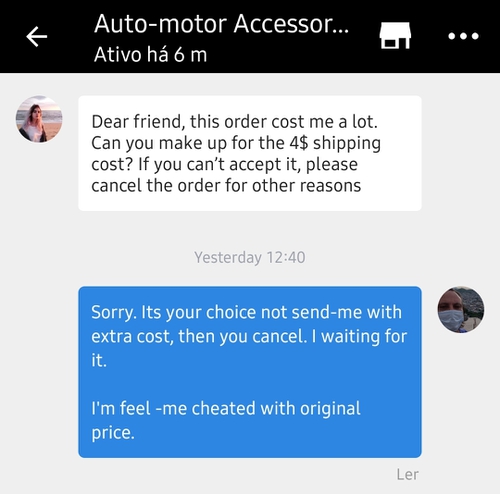Tap the word 'price.' in blue bubble
The height and width of the screenshot is (494, 500).
coord(113,433)
